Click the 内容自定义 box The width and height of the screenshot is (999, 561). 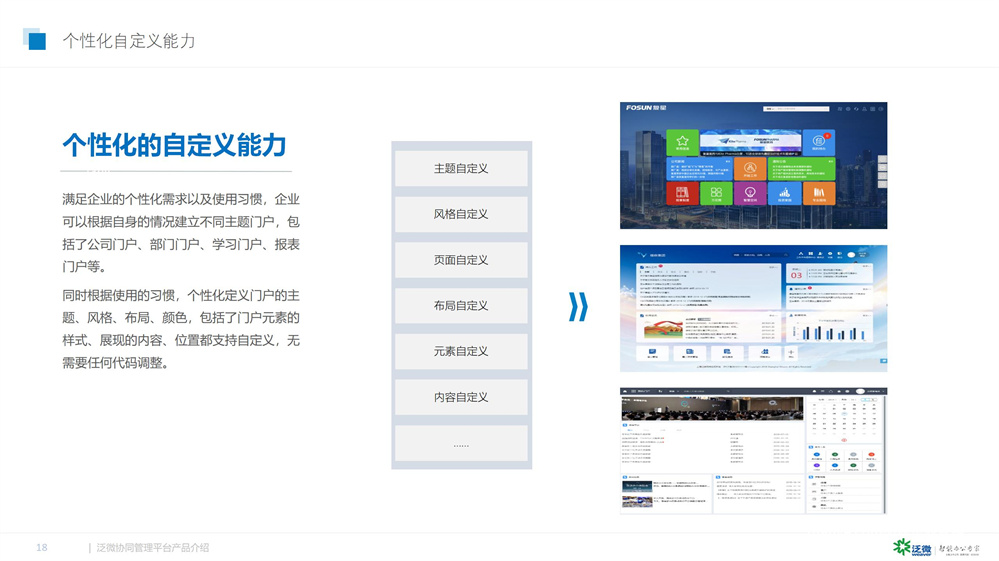[461, 397]
